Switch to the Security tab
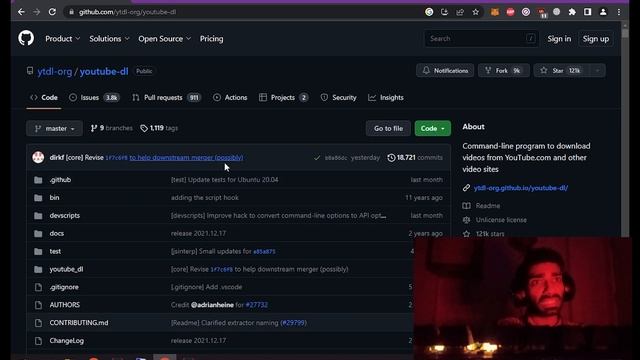 338,98
